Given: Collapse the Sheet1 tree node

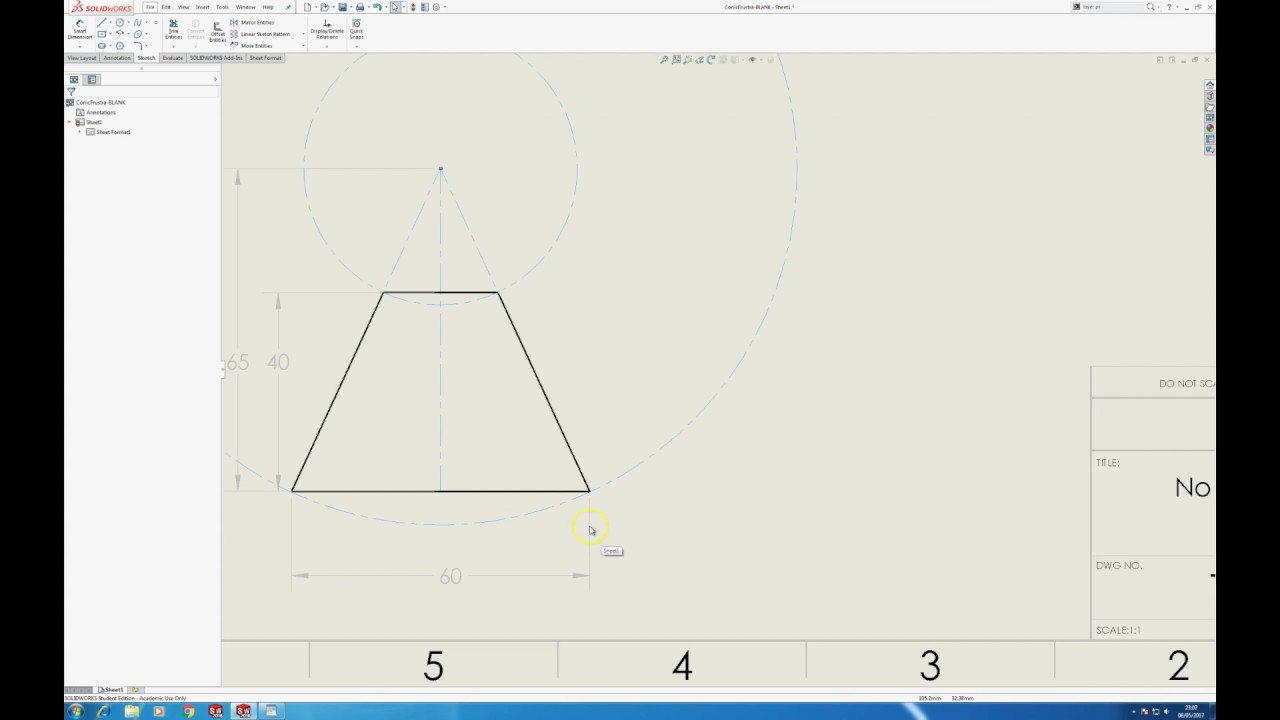Looking at the screenshot, I should (x=69, y=122).
